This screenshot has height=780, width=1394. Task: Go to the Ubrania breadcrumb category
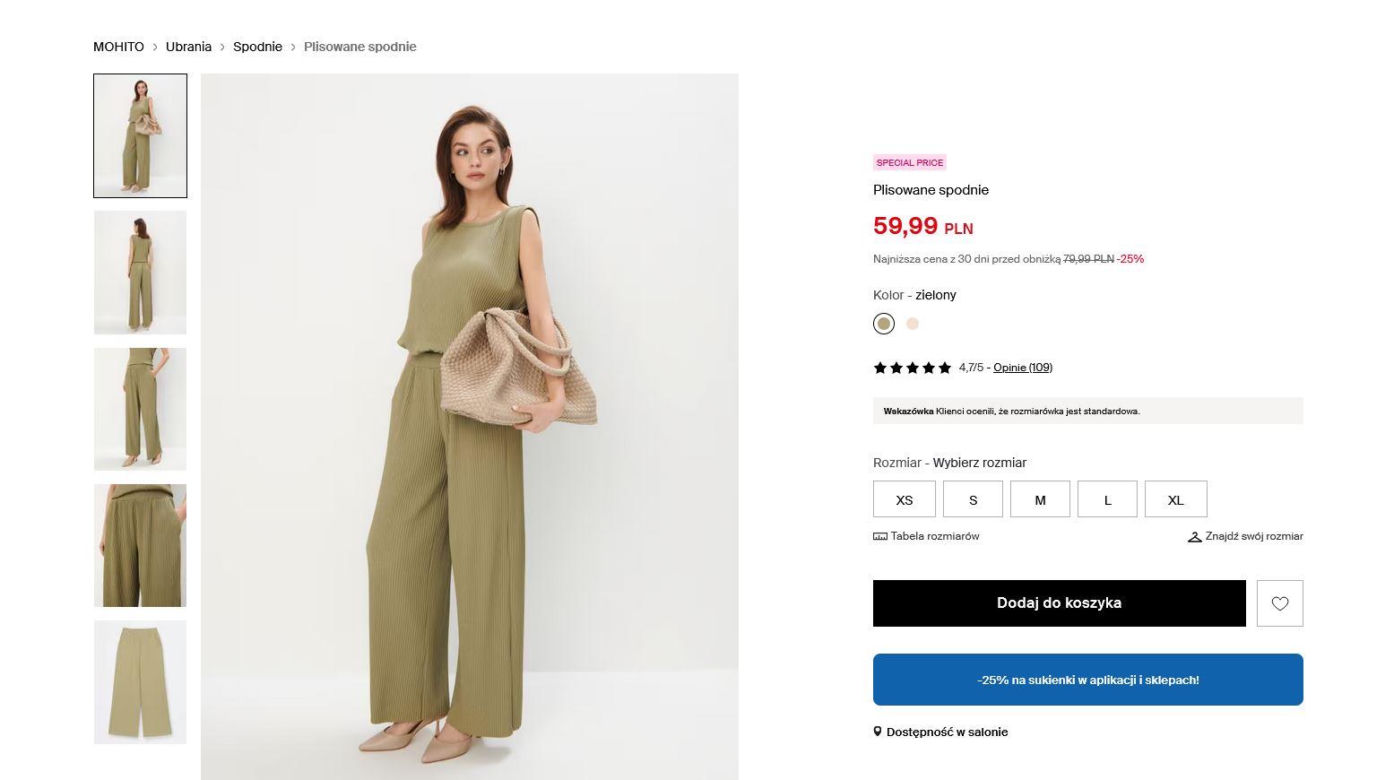coord(189,47)
